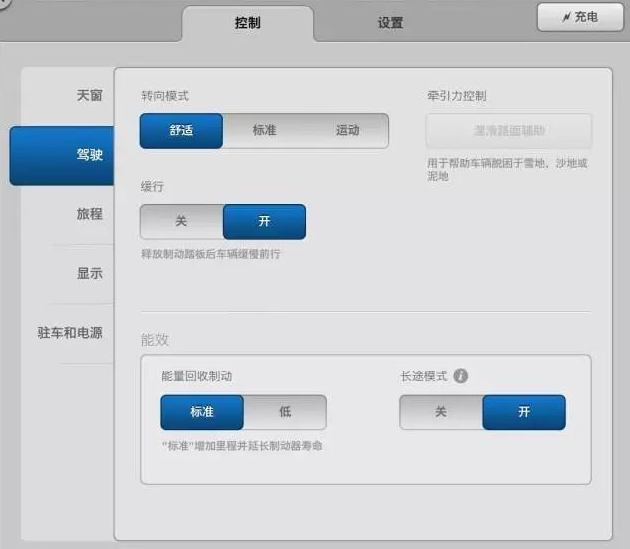Switch to the 设置 tab
The image size is (630, 549).
pyautogui.click(x=390, y=23)
